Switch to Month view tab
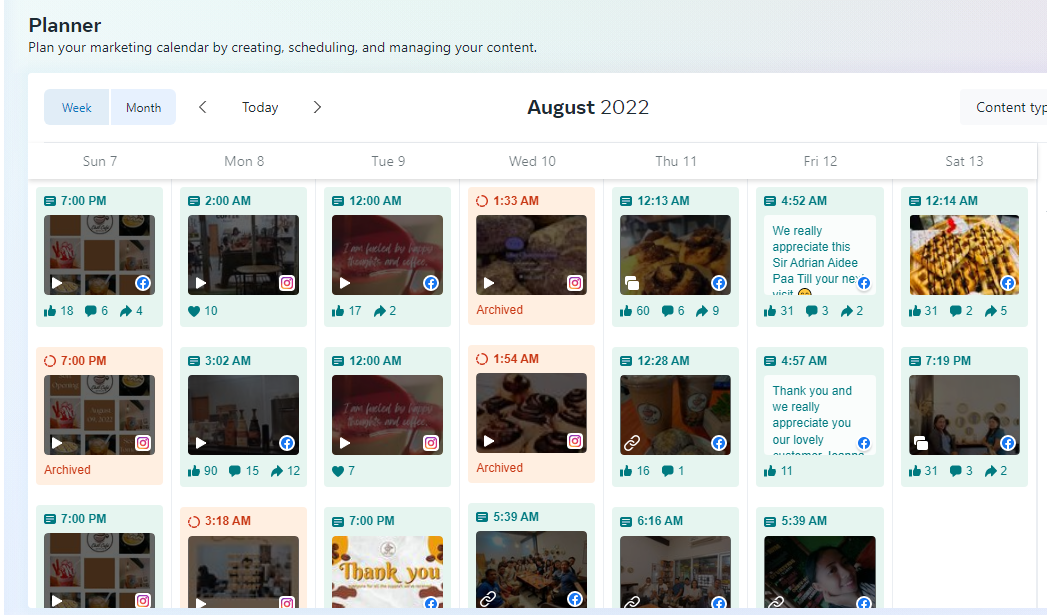Viewport: 1047px width, 615px height. 144,108
